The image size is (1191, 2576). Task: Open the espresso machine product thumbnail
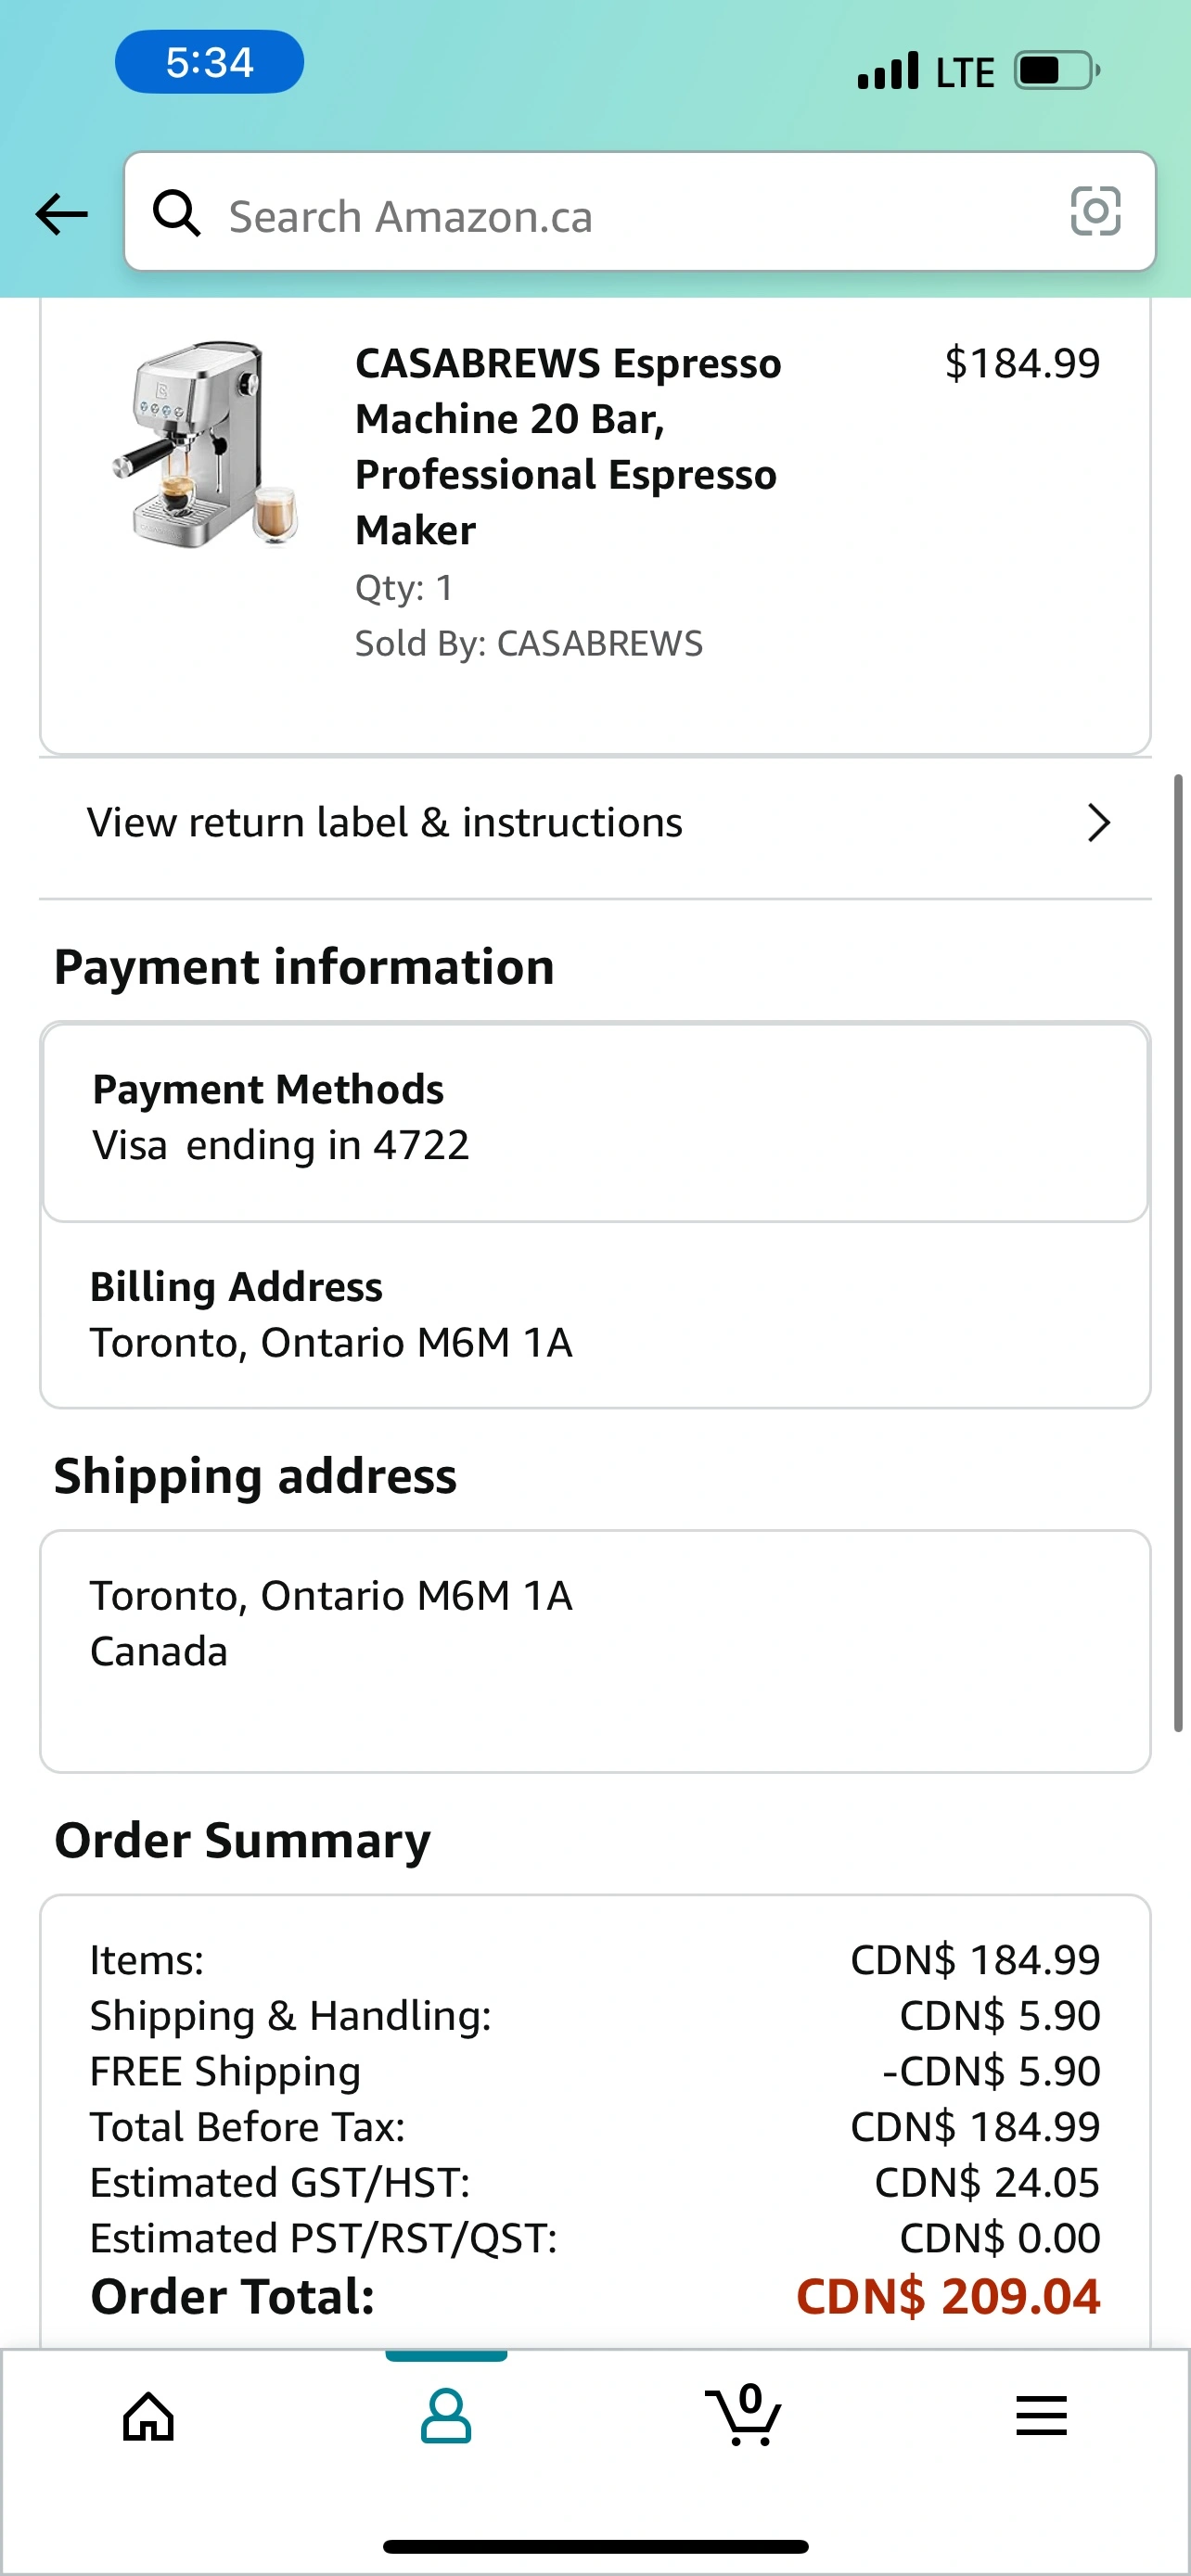pyautogui.click(x=205, y=443)
